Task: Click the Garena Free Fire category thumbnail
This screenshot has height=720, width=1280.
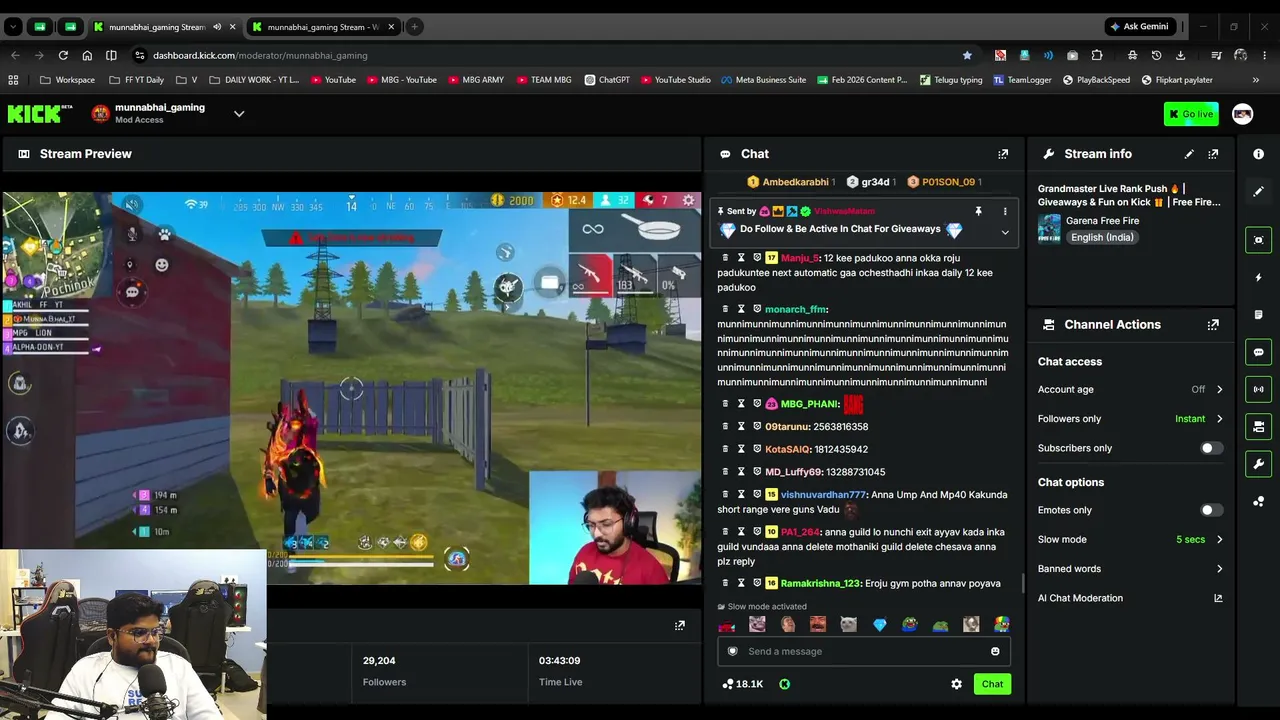Action: point(1049,229)
